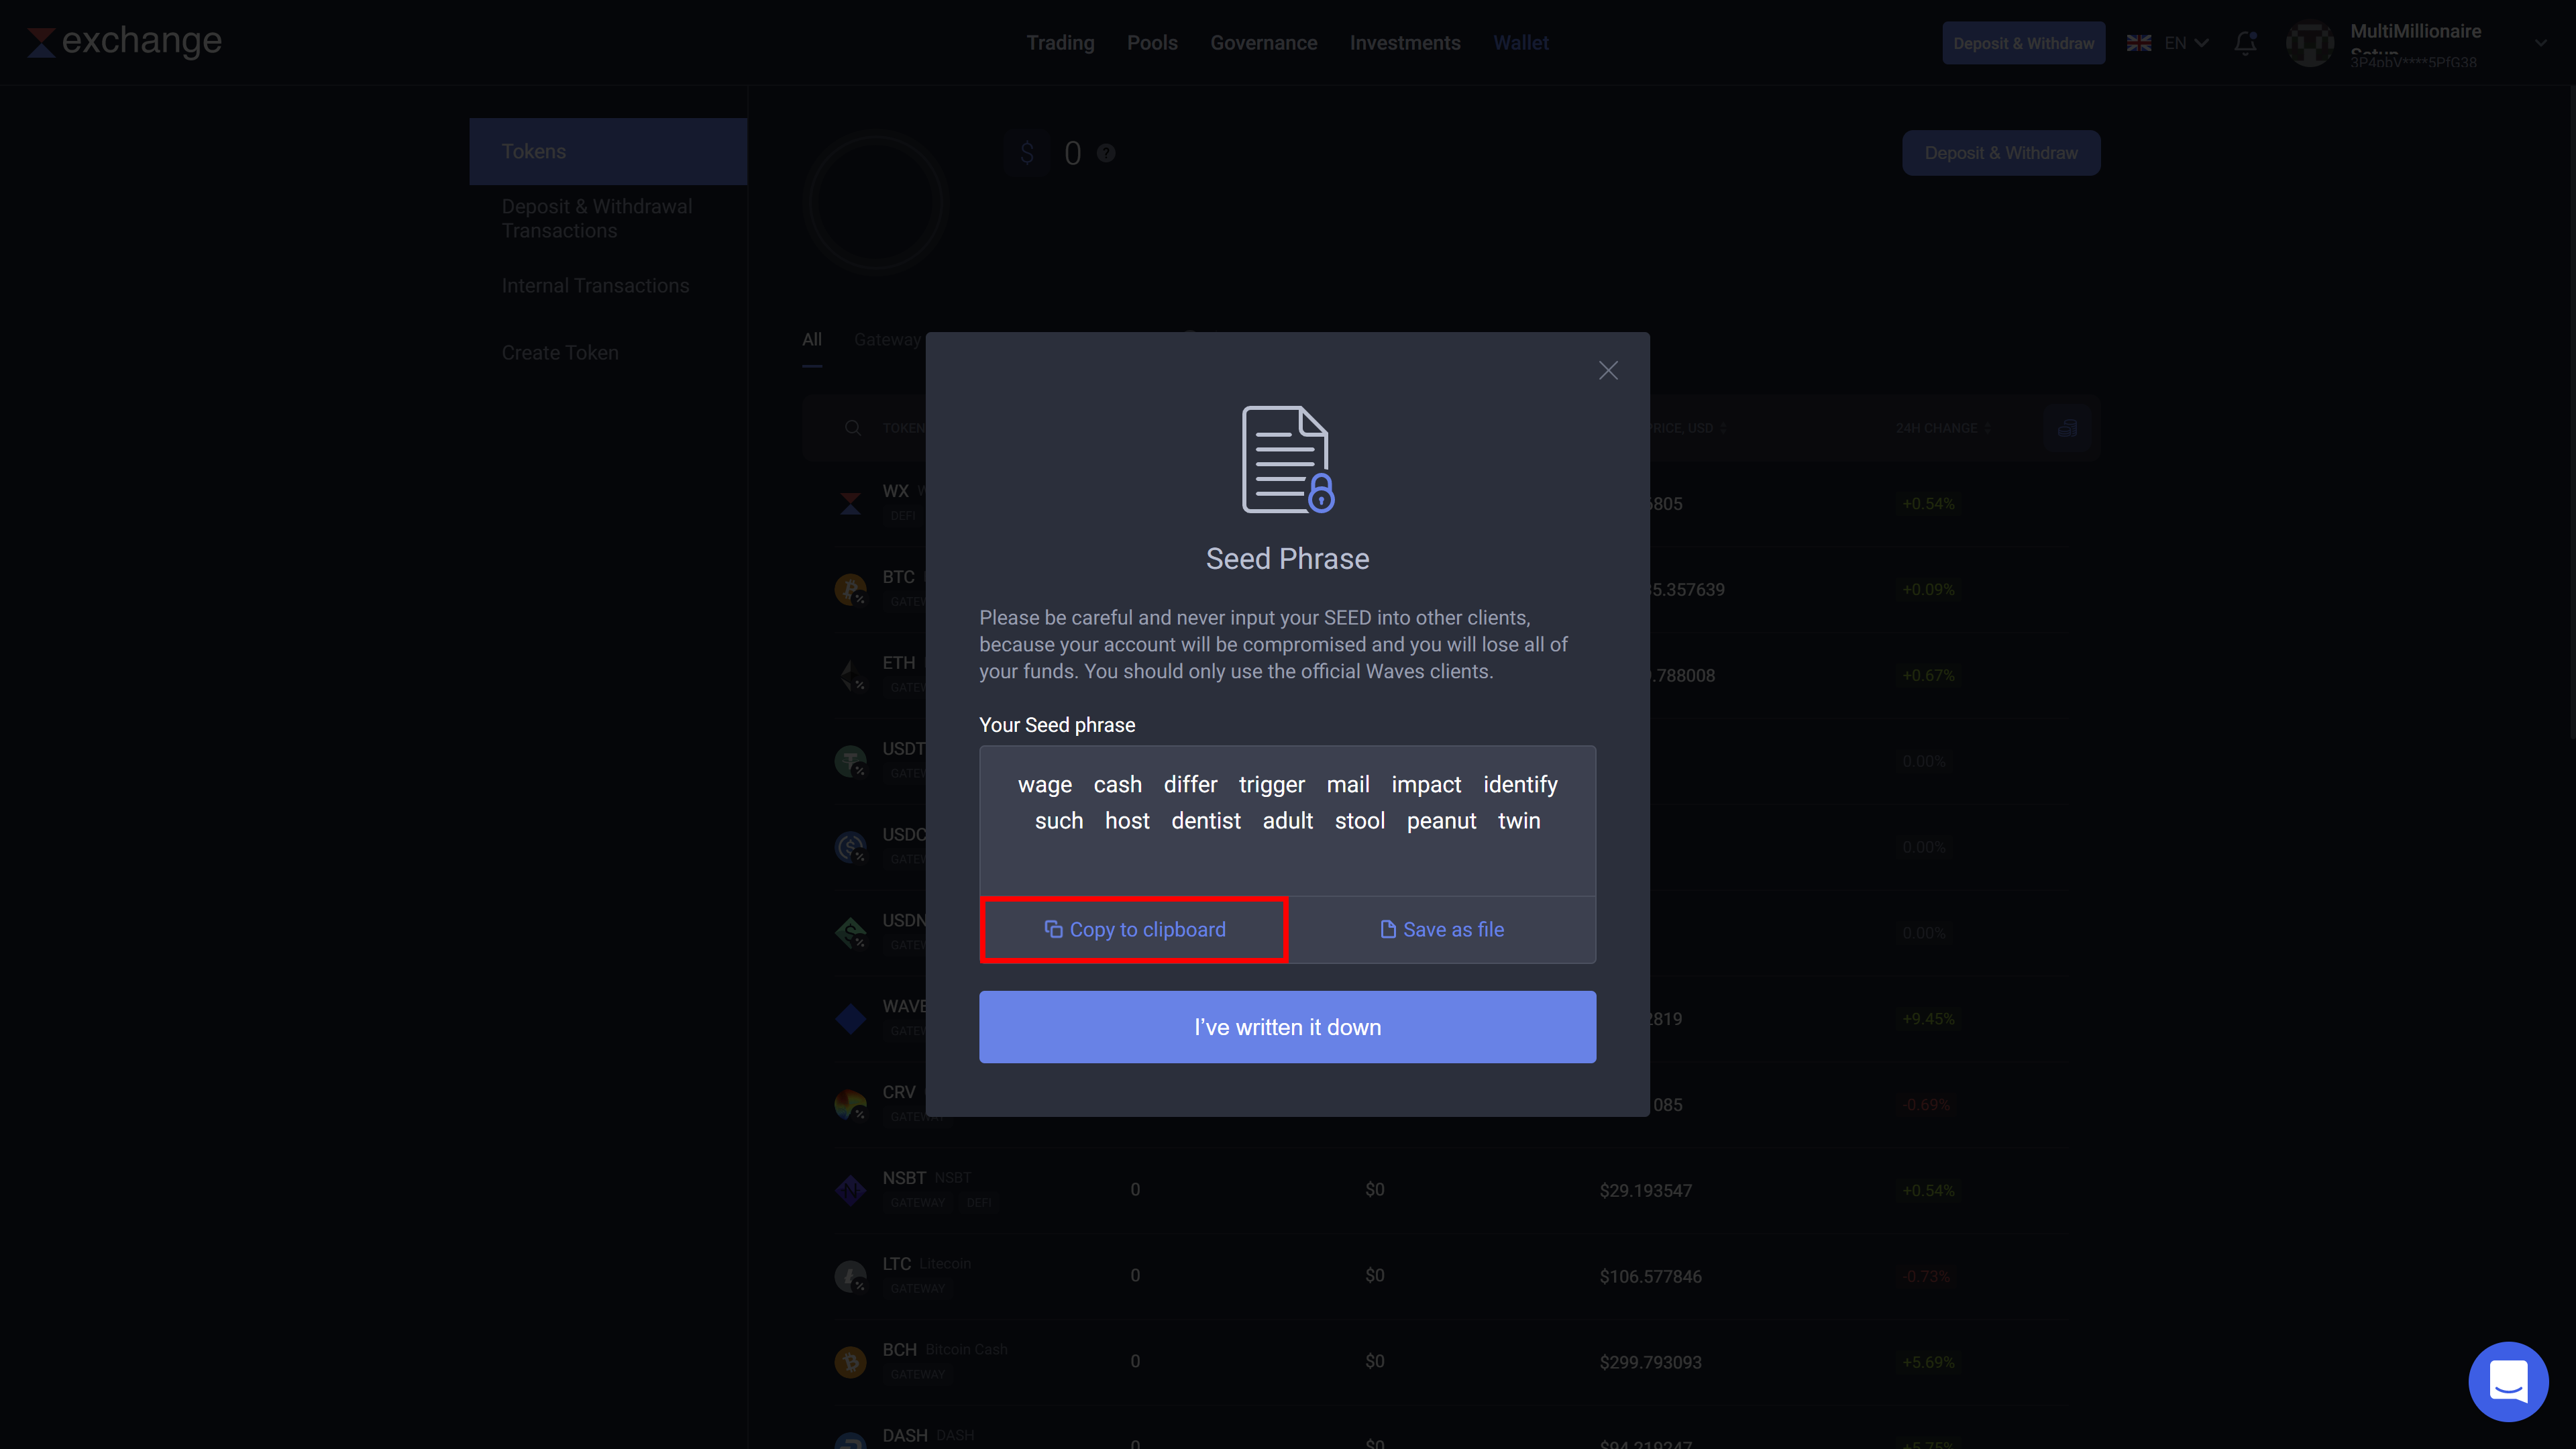
Task: Open the Trading menu
Action: tap(1060, 43)
